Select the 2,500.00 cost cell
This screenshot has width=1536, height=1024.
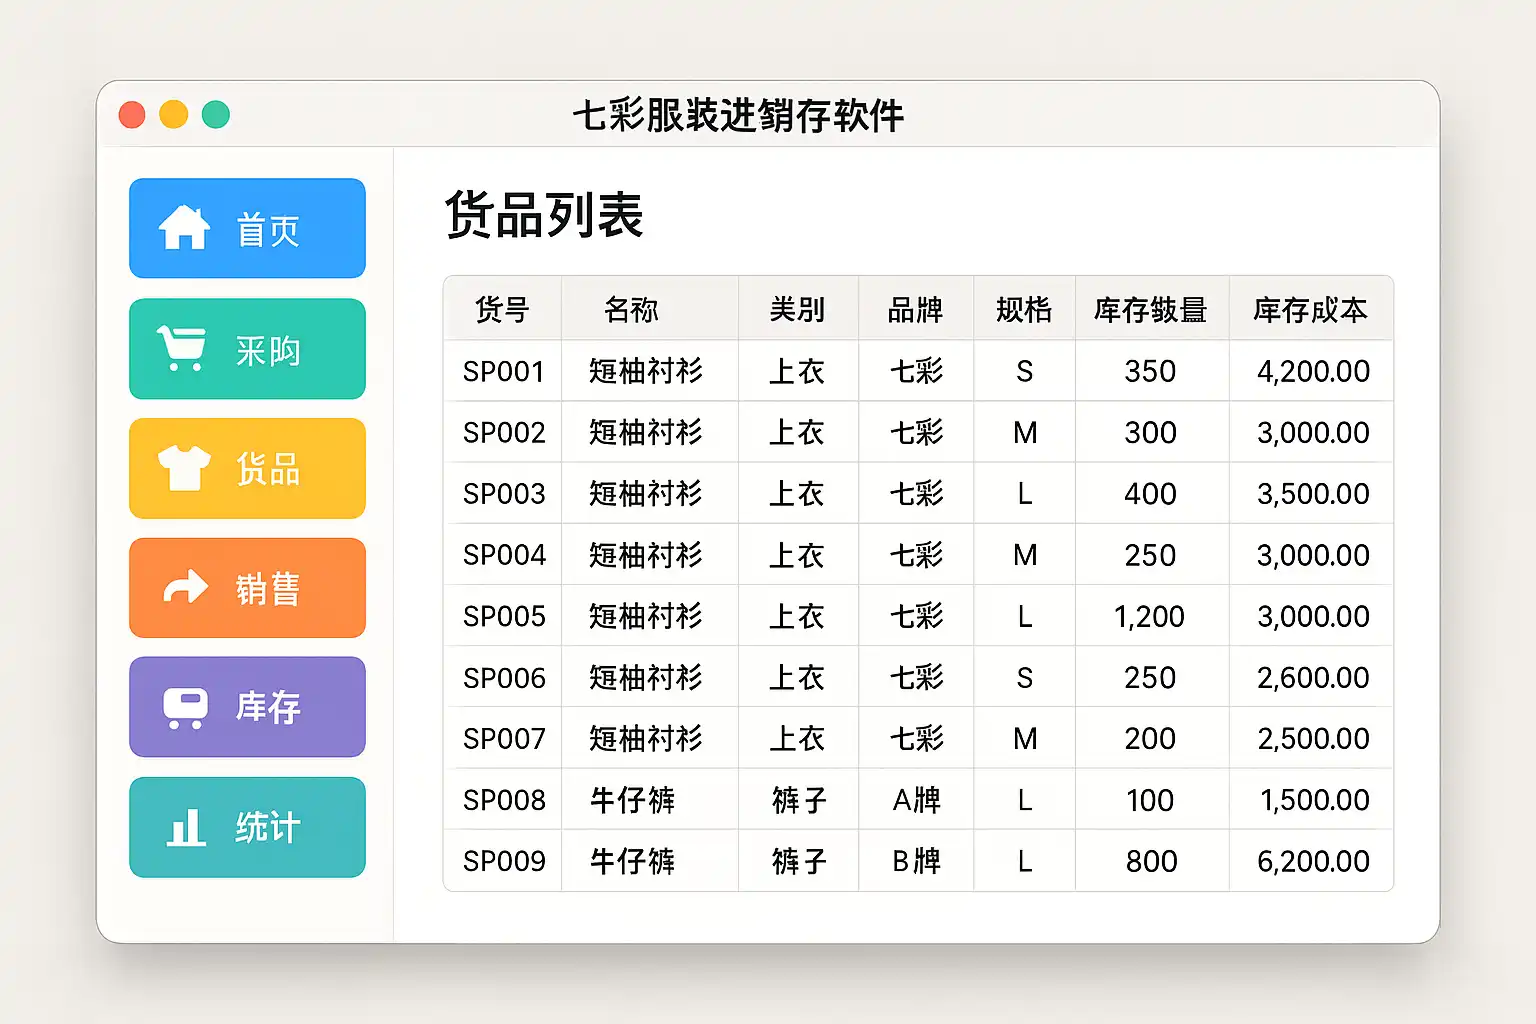(1313, 739)
